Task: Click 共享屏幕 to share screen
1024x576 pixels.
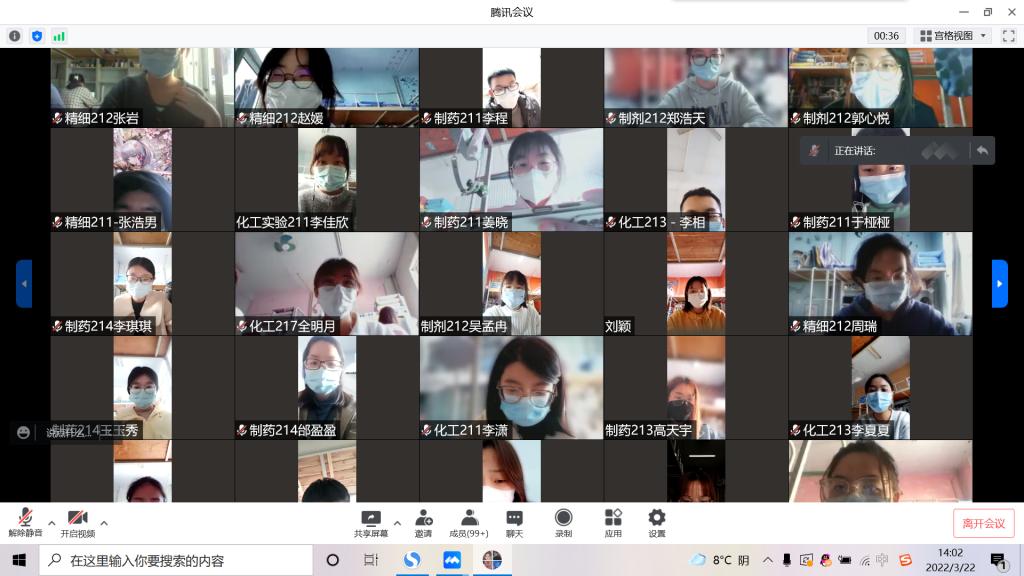Action: click(x=371, y=522)
